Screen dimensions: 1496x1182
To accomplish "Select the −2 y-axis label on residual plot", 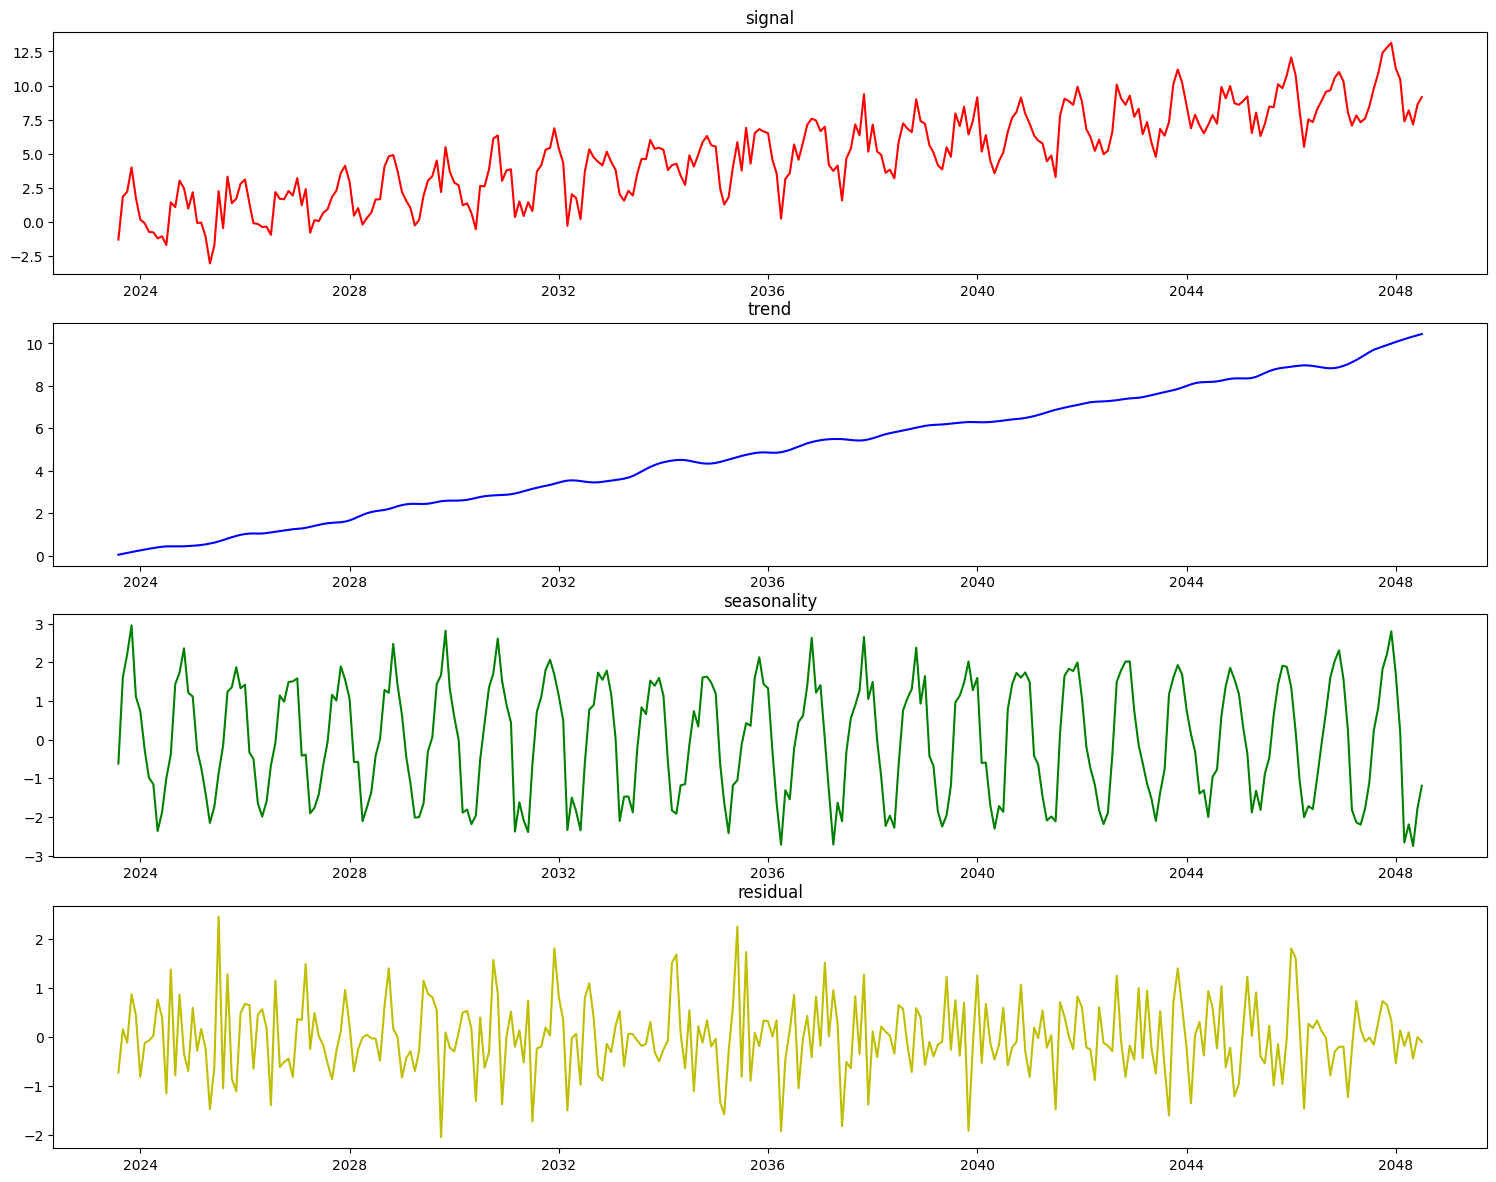I will [x=31, y=1136].
